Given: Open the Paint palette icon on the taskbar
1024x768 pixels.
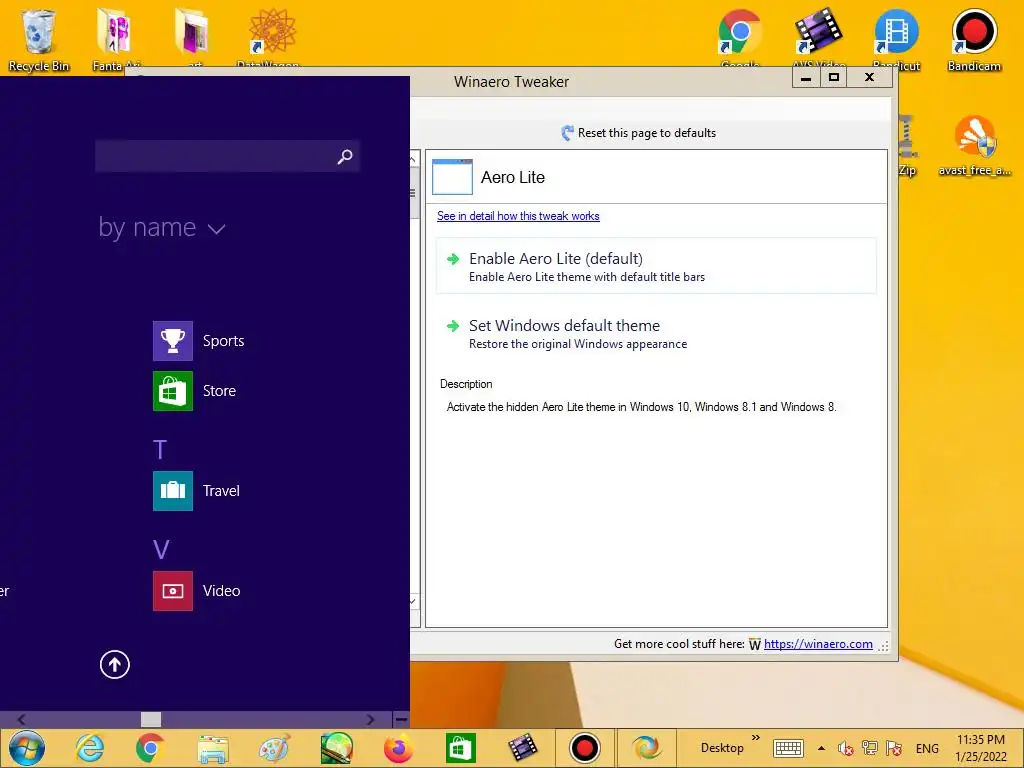Looking at the screenshot, I should tap(274, 749).
